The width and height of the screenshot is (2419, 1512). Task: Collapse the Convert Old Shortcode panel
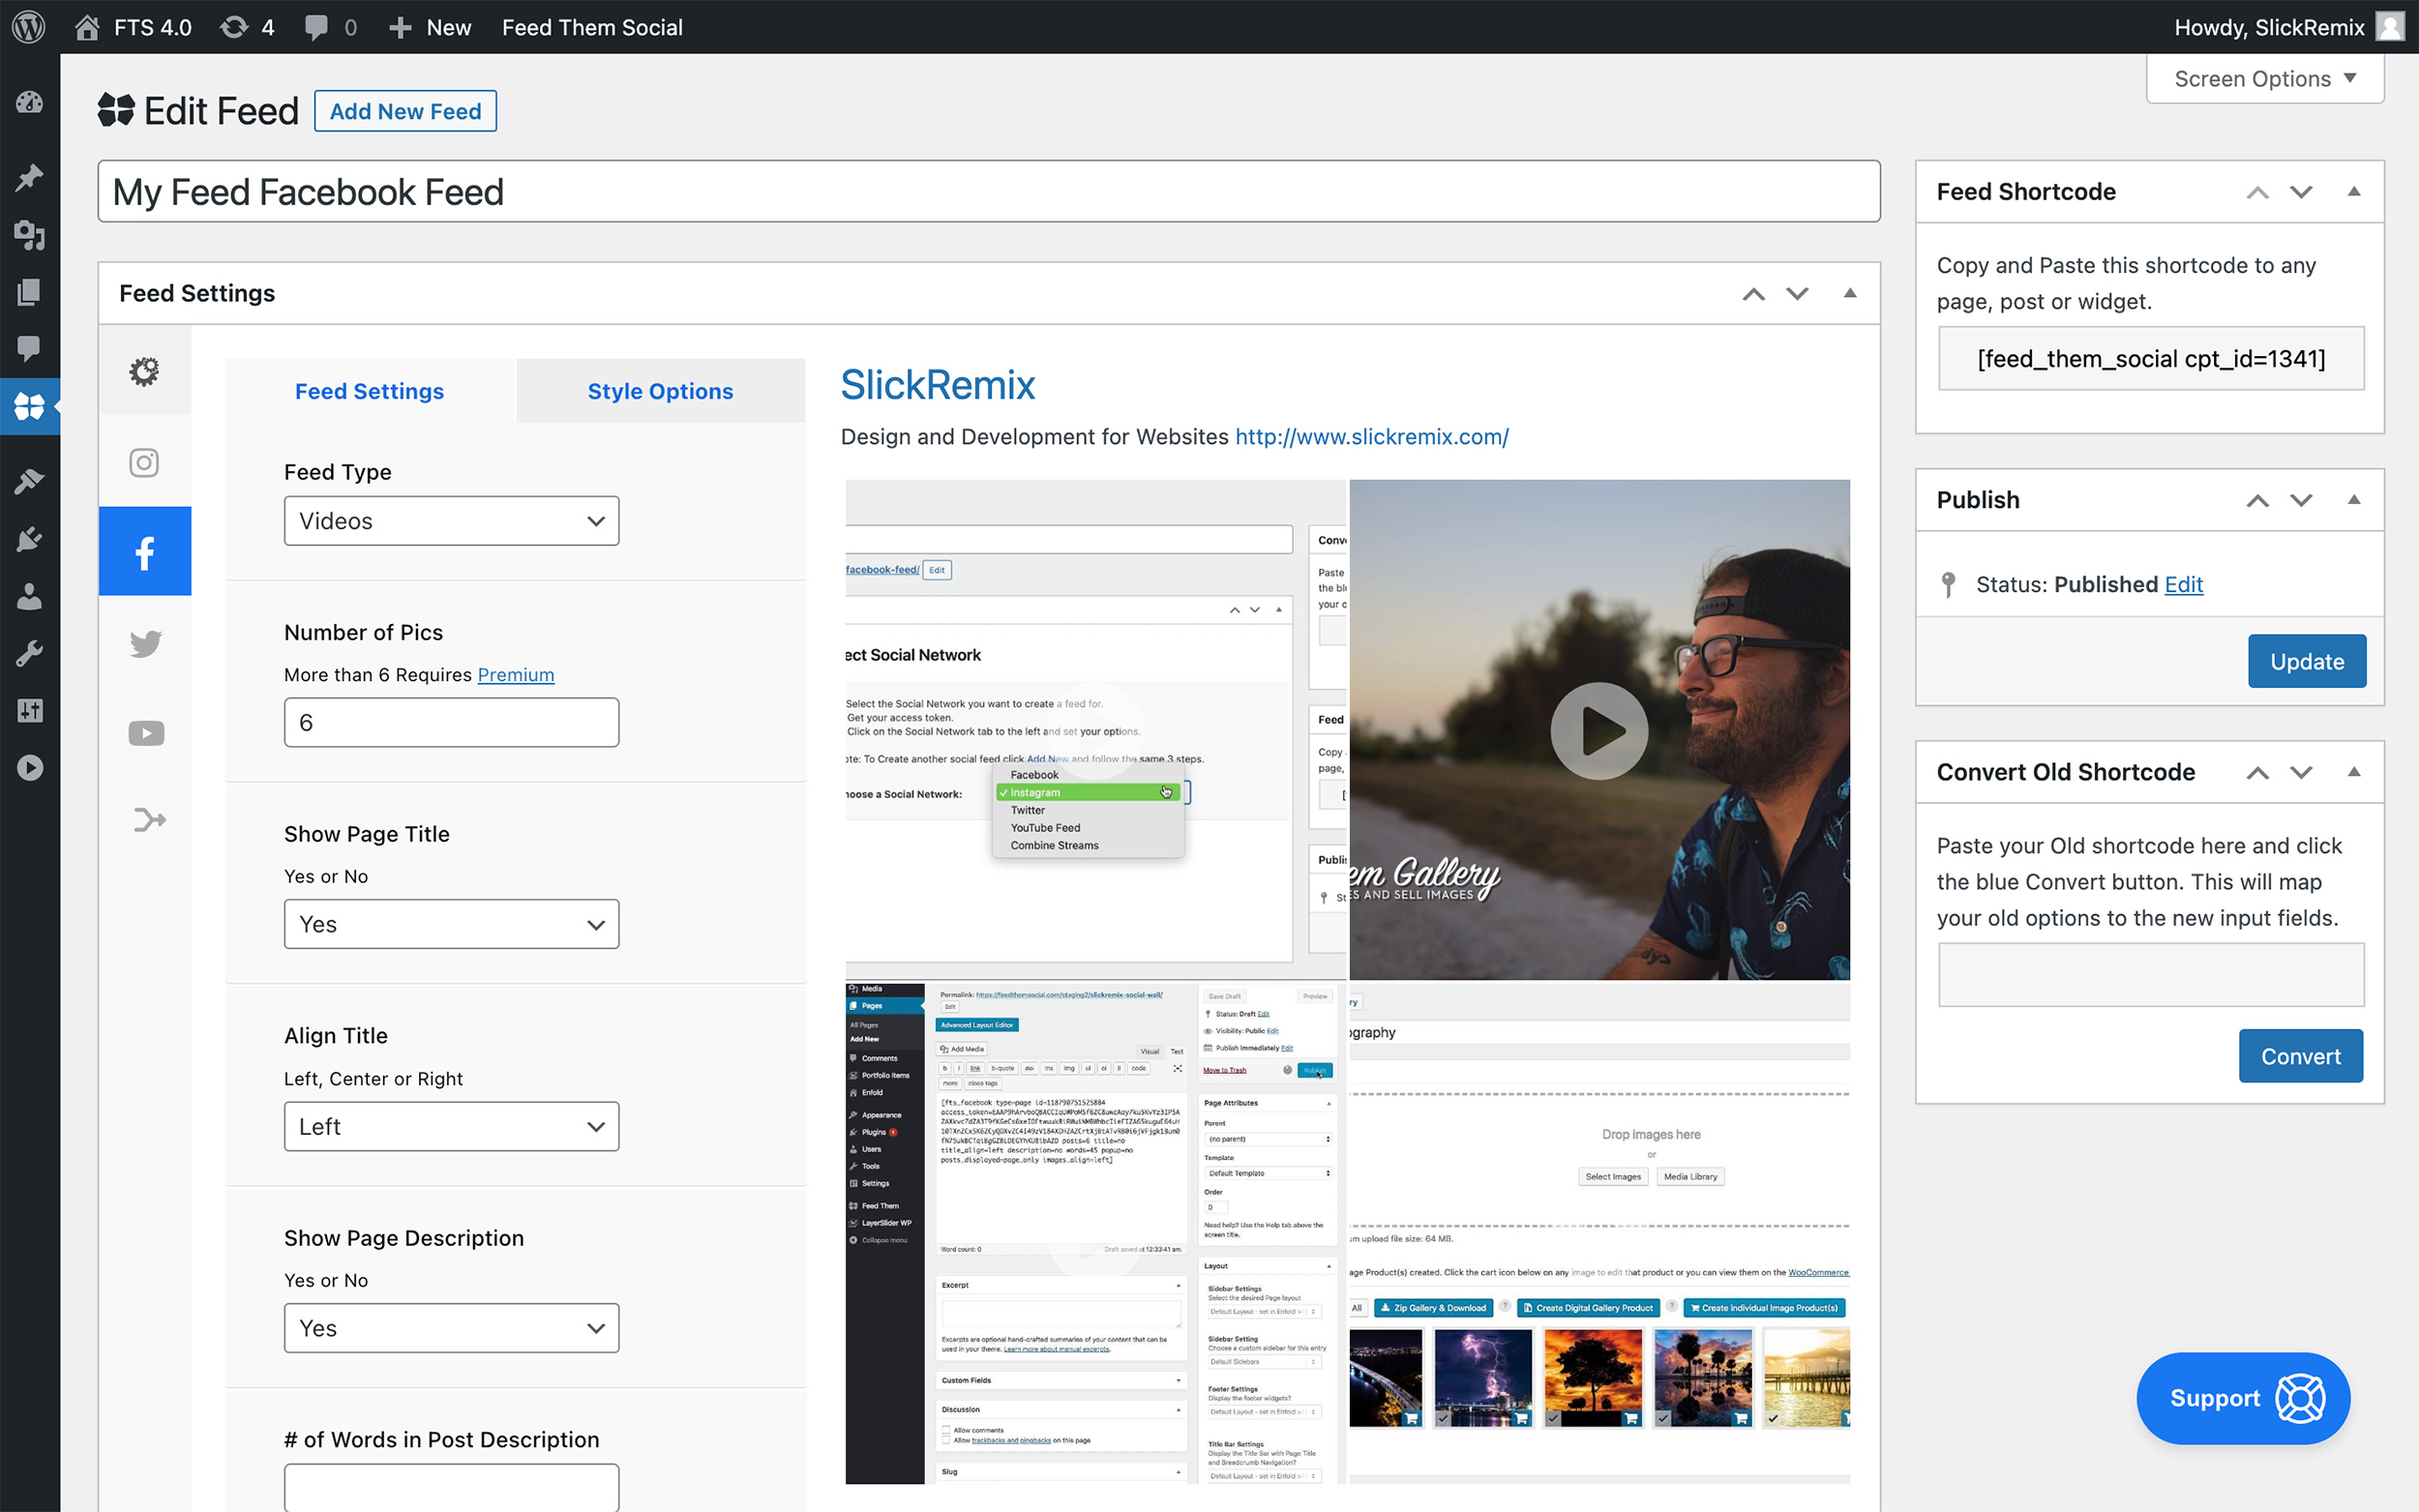(2354, 771)
